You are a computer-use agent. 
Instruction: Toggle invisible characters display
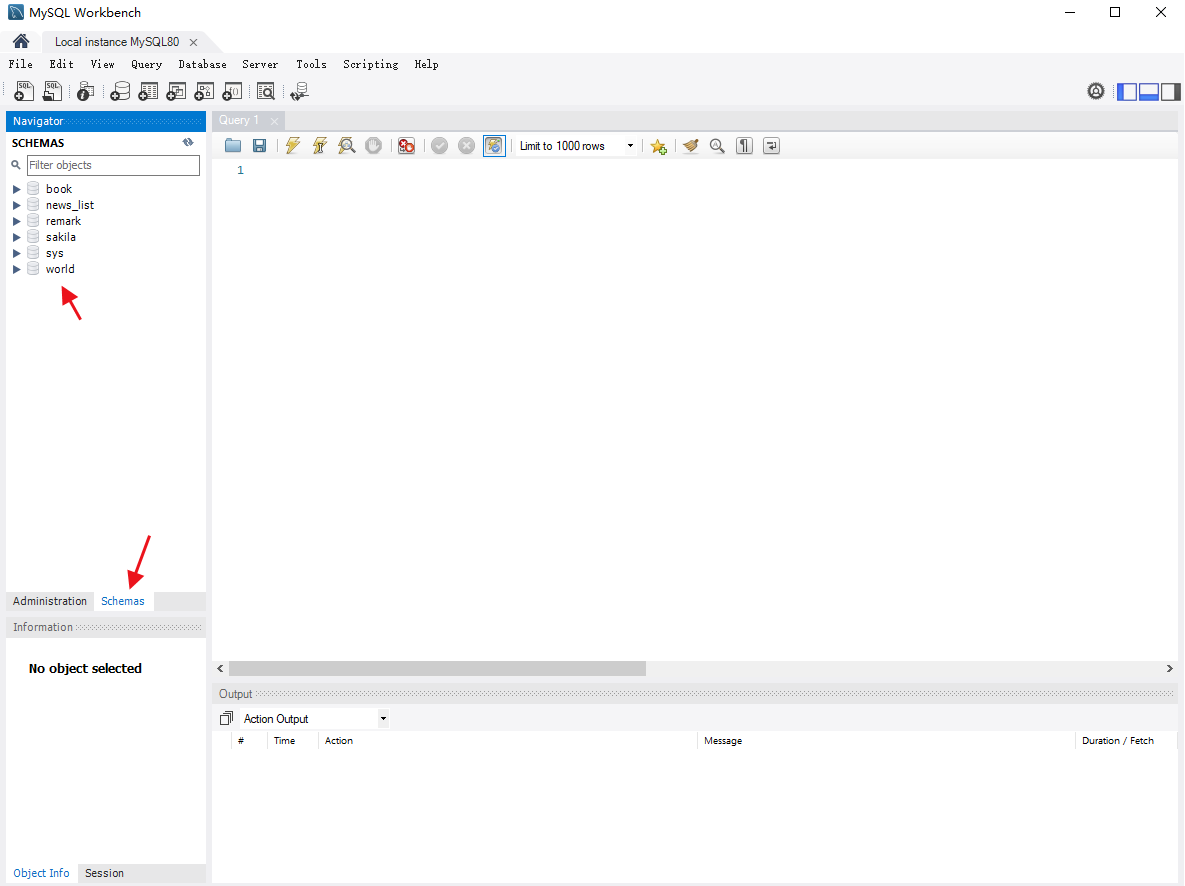(x=744, y=146)
